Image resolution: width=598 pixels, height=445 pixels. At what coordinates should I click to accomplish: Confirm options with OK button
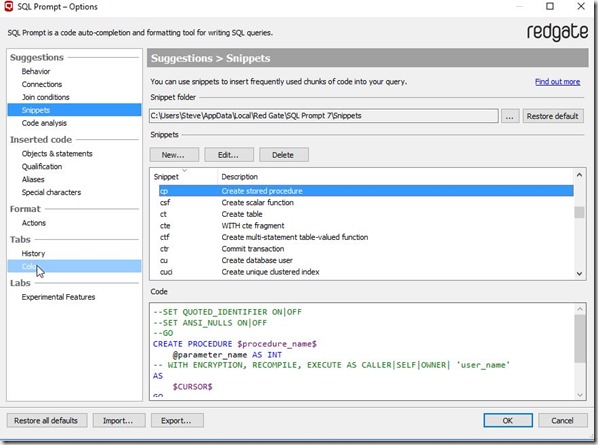click(x=508, y=421)
